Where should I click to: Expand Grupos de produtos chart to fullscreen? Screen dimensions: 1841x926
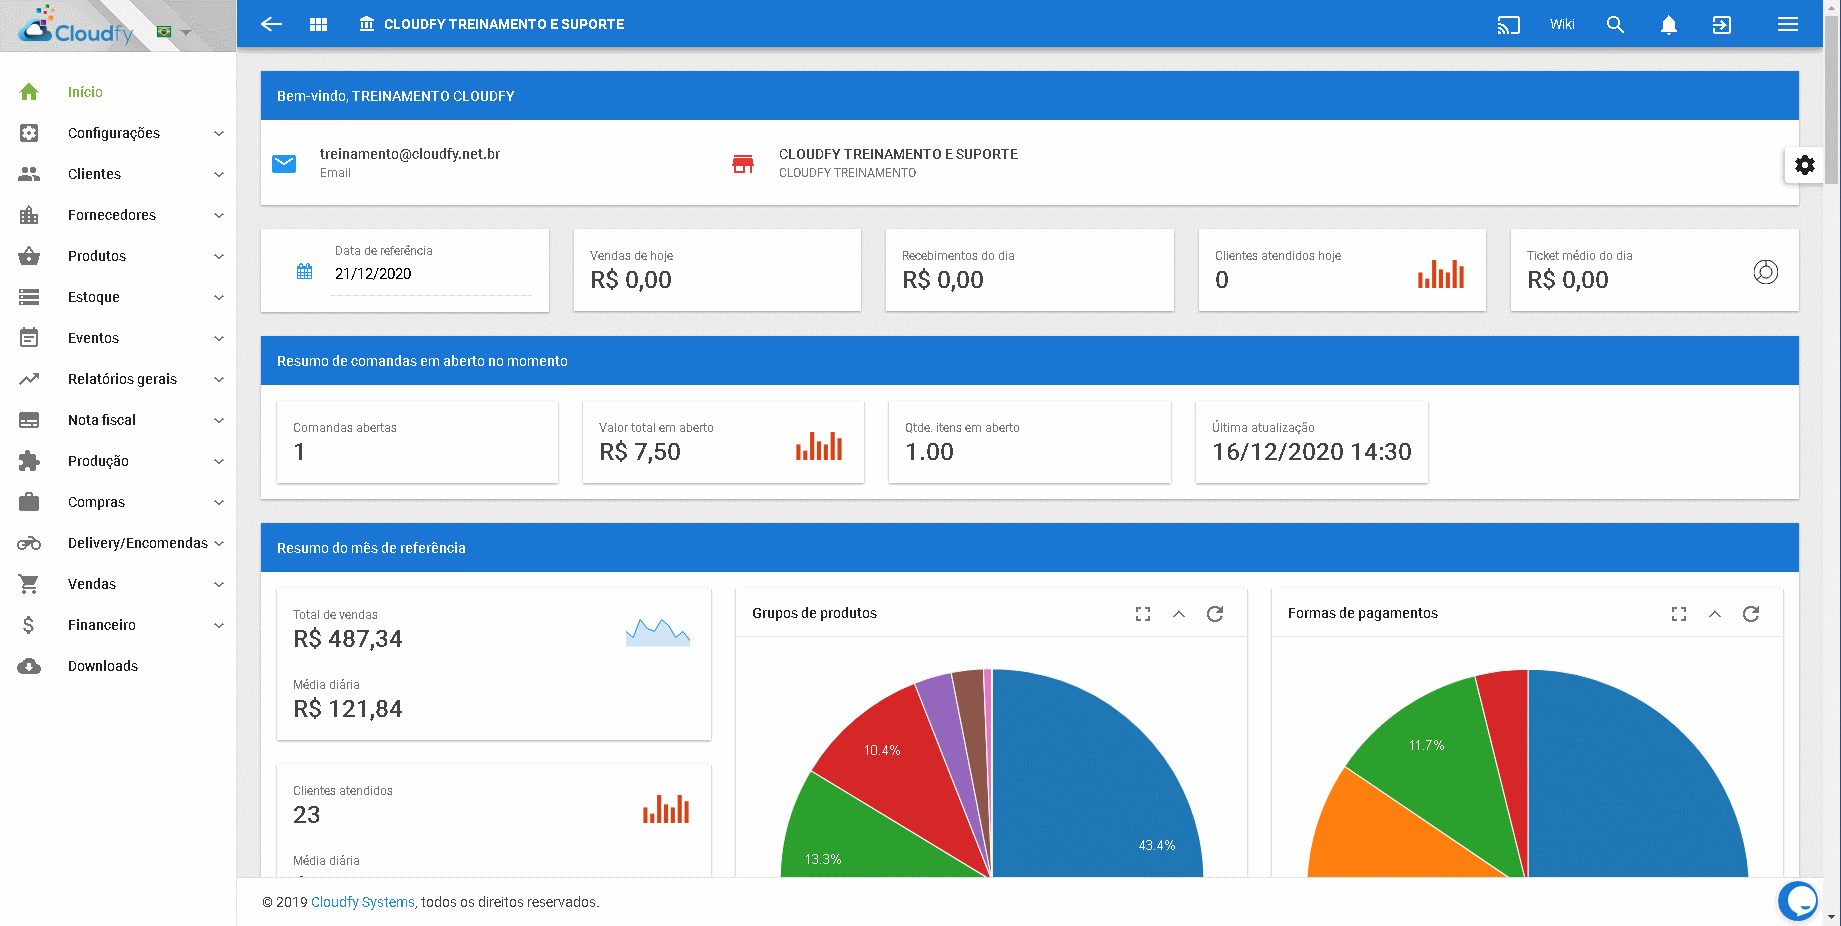1143,614
